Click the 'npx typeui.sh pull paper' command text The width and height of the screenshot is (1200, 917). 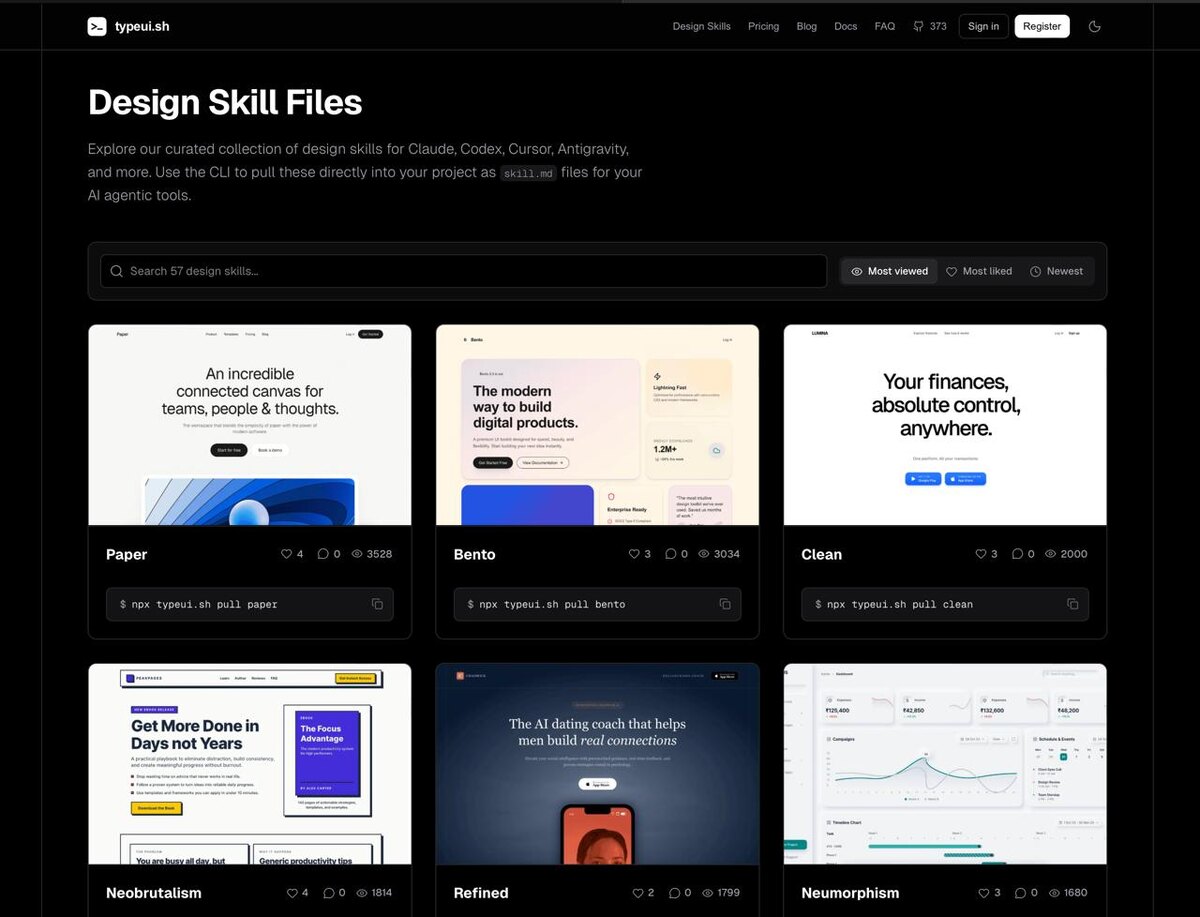coord(205,604)
